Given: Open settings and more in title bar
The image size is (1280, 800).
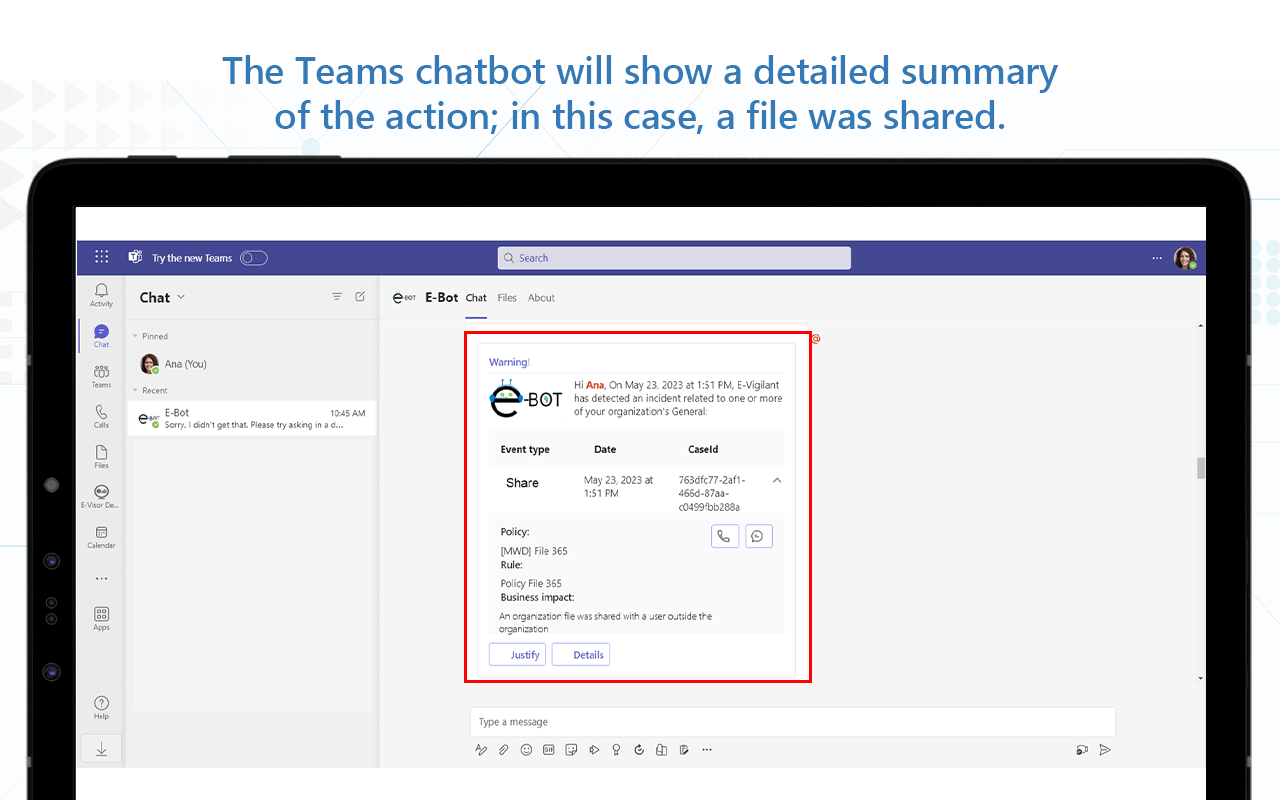Looking at the screenshot, I should [1158, 257].
